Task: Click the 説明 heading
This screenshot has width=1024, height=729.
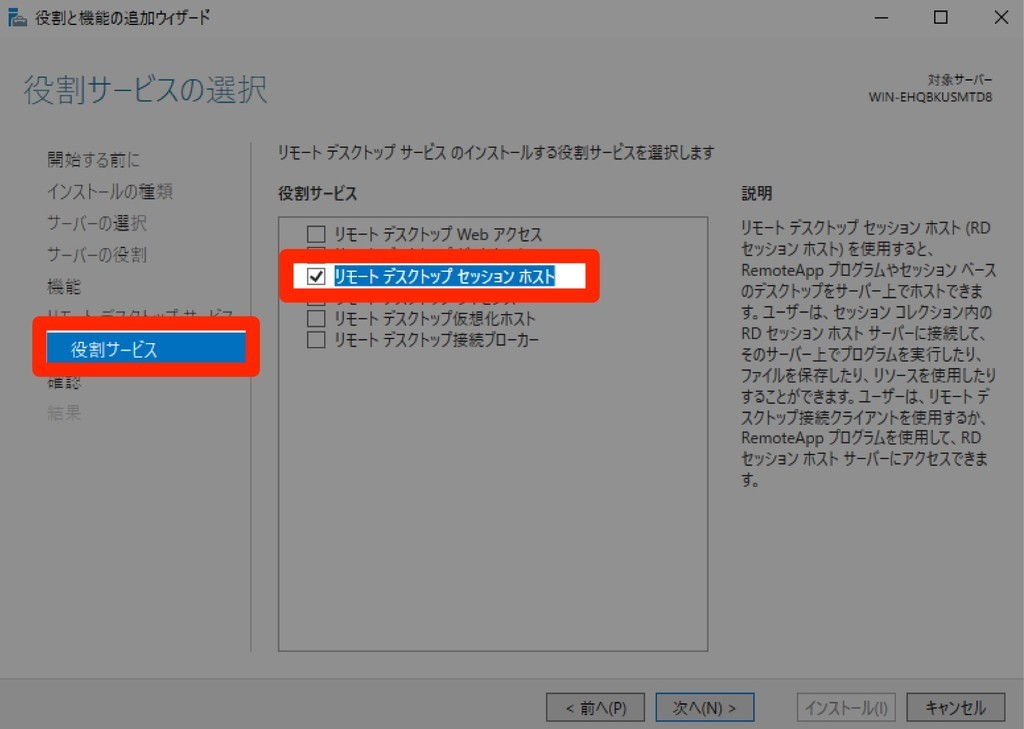Action: pos(757,193)
